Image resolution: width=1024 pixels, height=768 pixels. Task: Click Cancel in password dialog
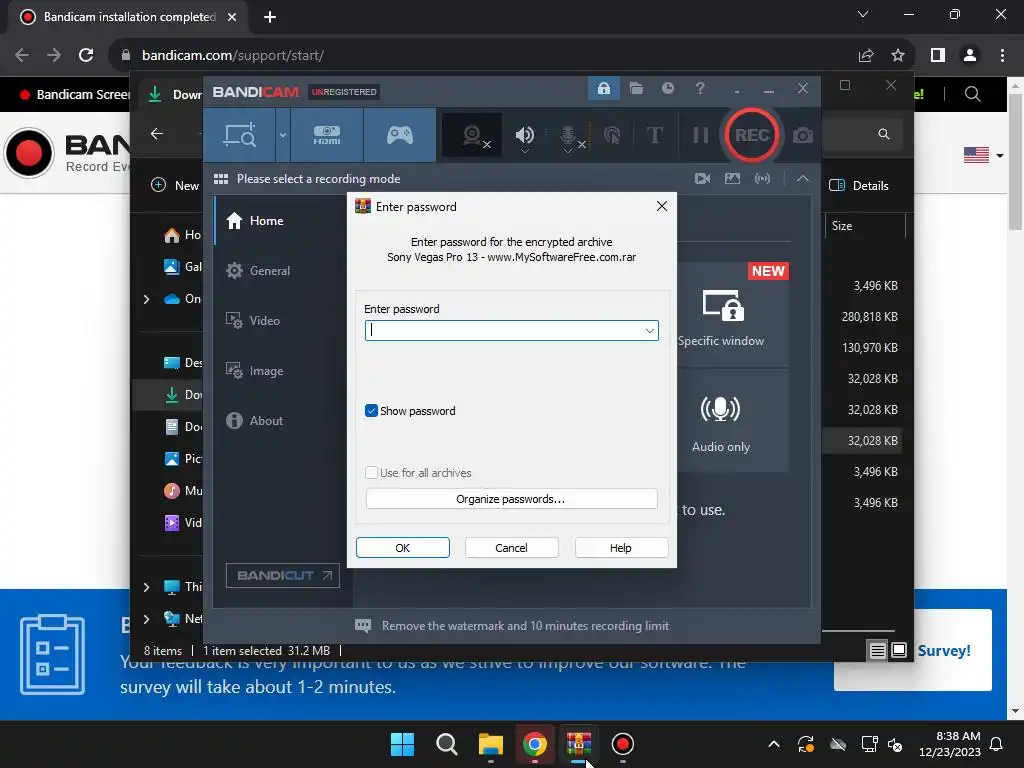pos(511,548)
